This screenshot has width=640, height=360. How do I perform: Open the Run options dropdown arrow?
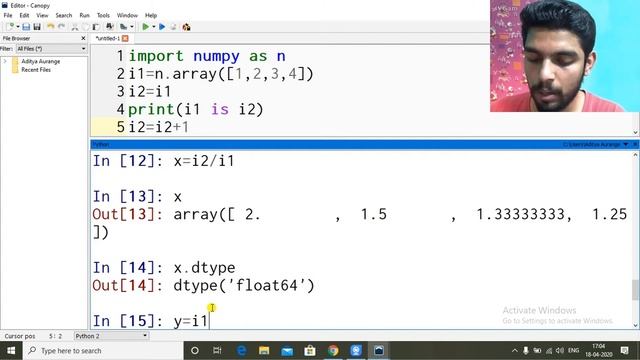click(x=153, y=27)
